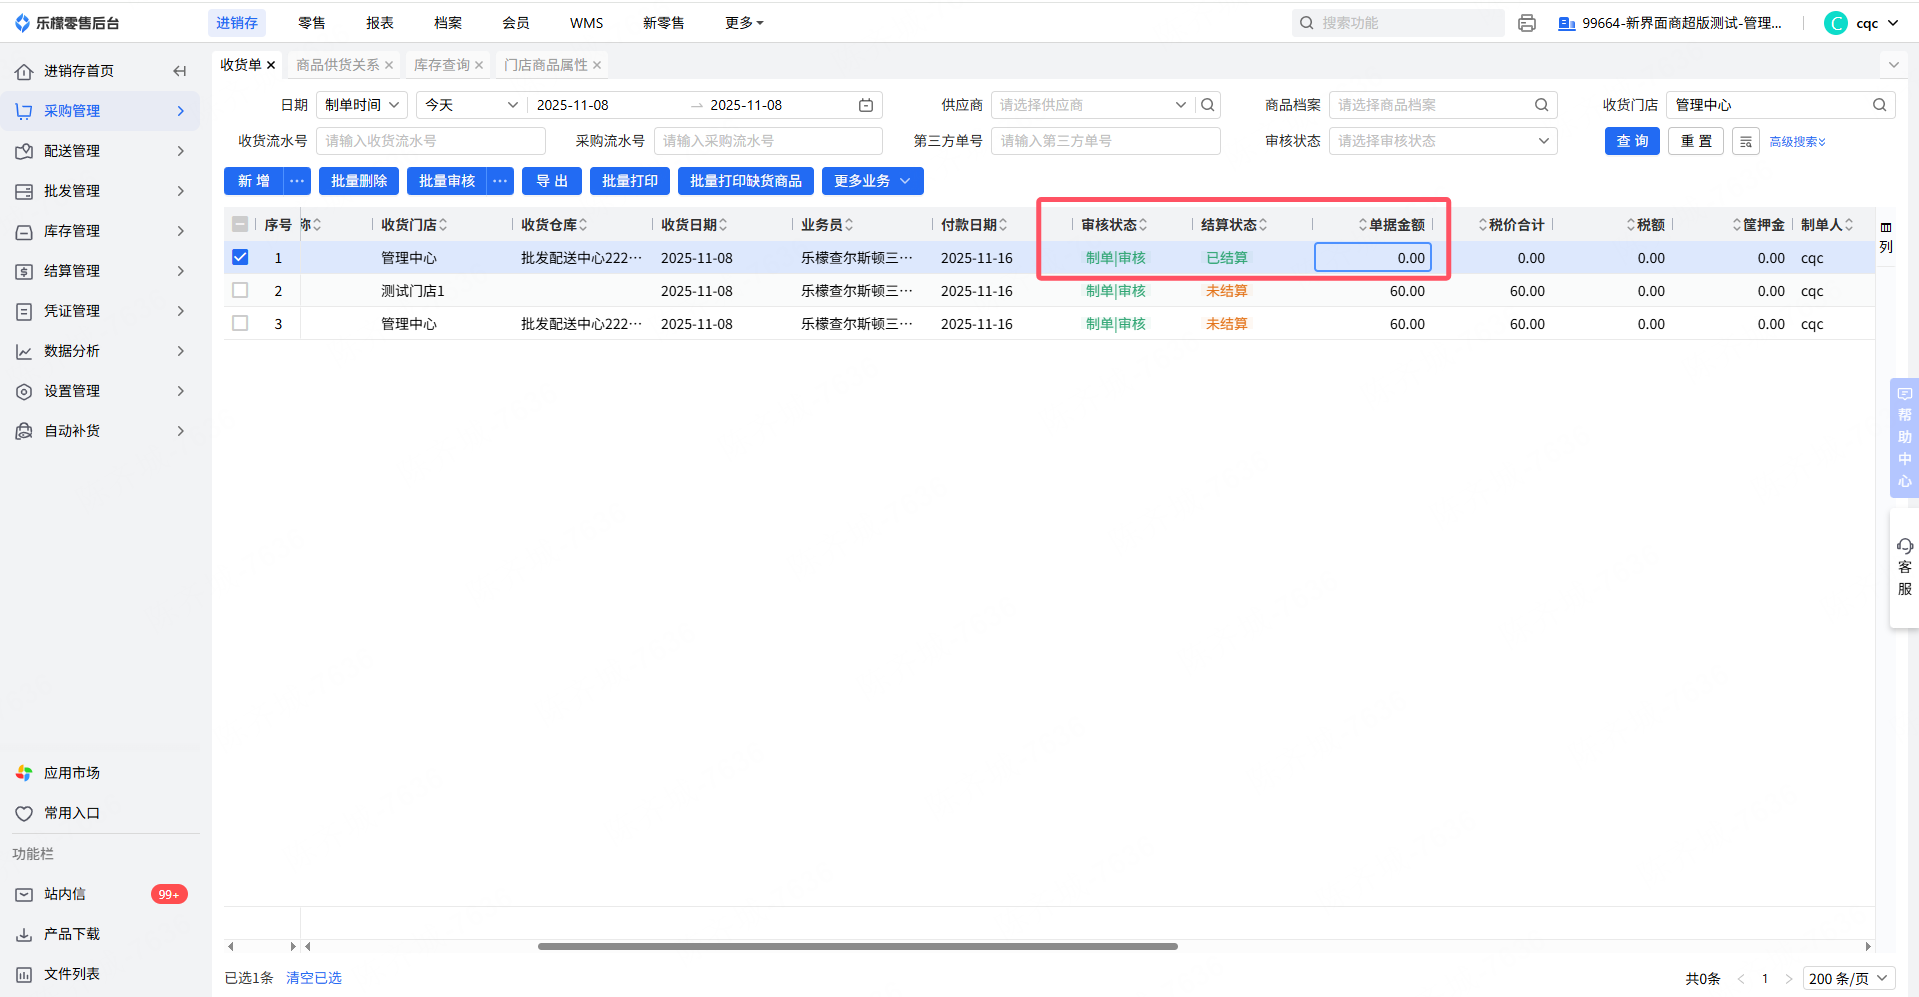Click the filter settings icon beside 重置
The height and width of the screenshot is (997, 1919).
1746,142
